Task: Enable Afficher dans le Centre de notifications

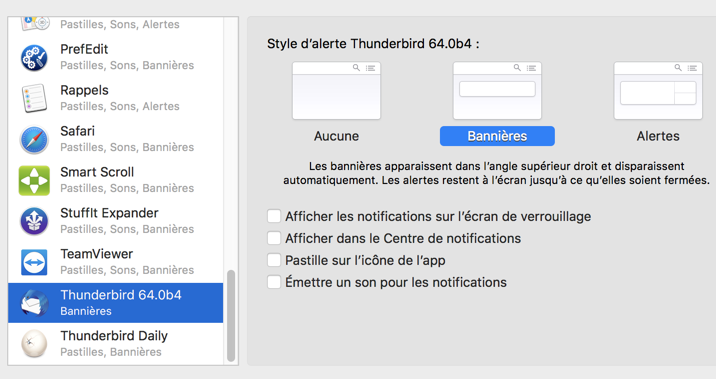Action: 274,238
